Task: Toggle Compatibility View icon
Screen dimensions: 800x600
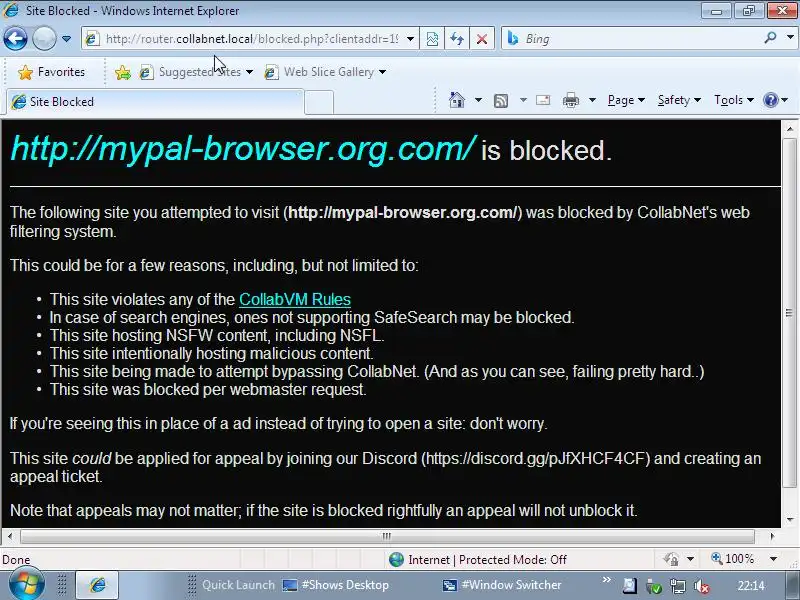Action: (x=432, y=39)
